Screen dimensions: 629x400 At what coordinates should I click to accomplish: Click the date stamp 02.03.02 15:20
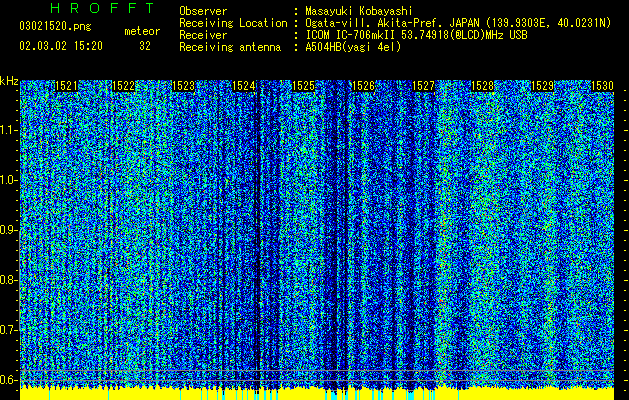[x=61, y=46]
